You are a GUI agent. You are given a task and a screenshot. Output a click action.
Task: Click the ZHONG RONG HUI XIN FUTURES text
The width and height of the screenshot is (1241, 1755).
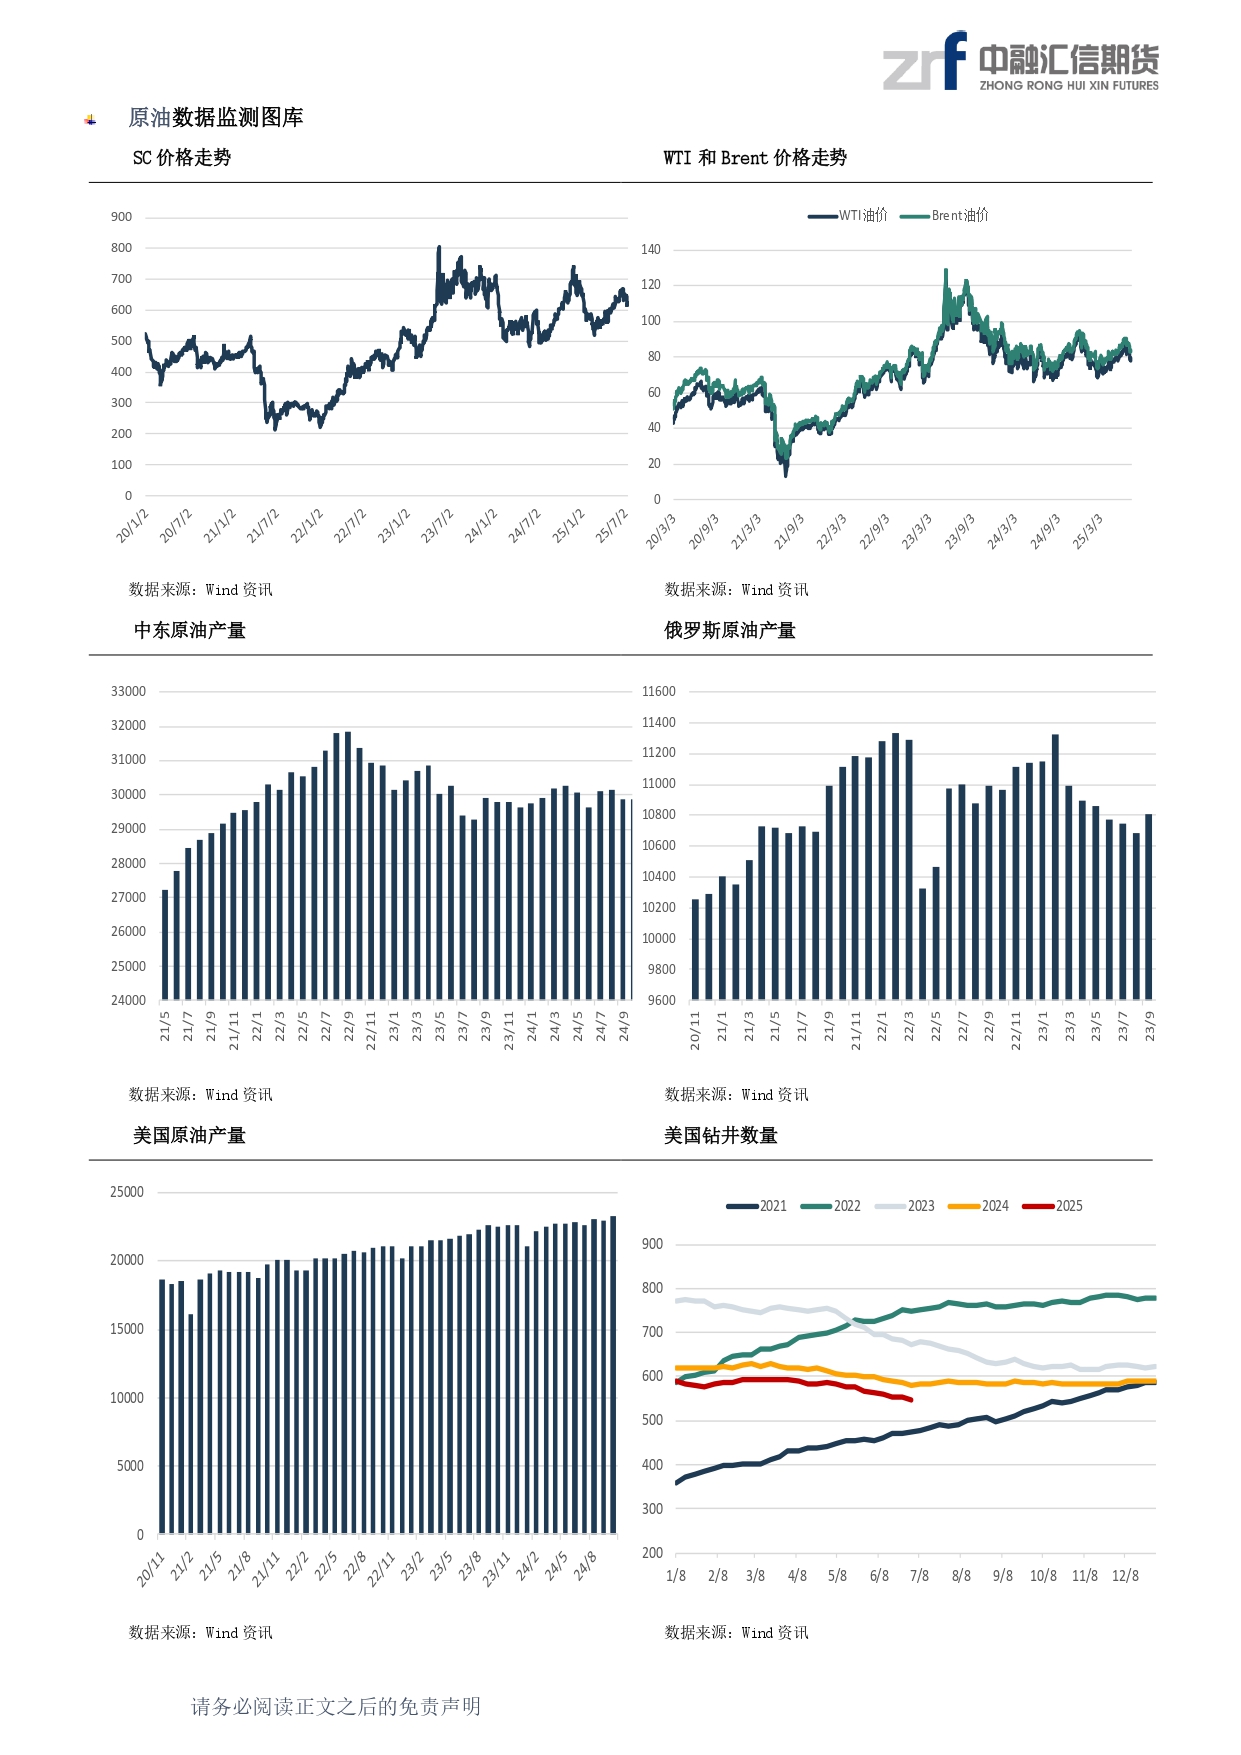[x=1069, y=86]
